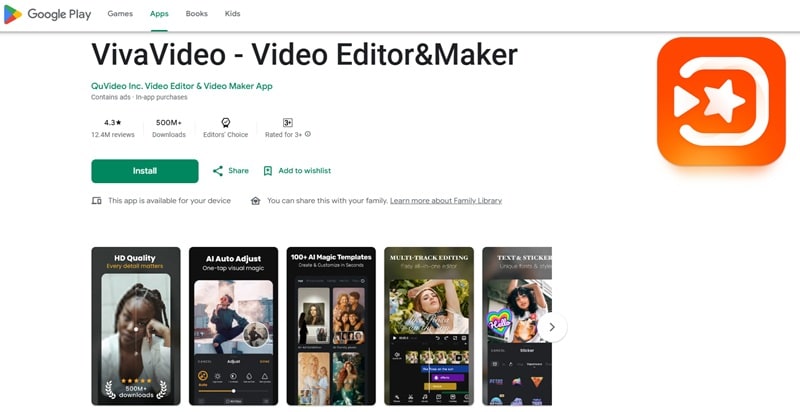Click the Contains ads · In-app purchases text
This screenshot has height=412, width=800.
click(139, 97)
